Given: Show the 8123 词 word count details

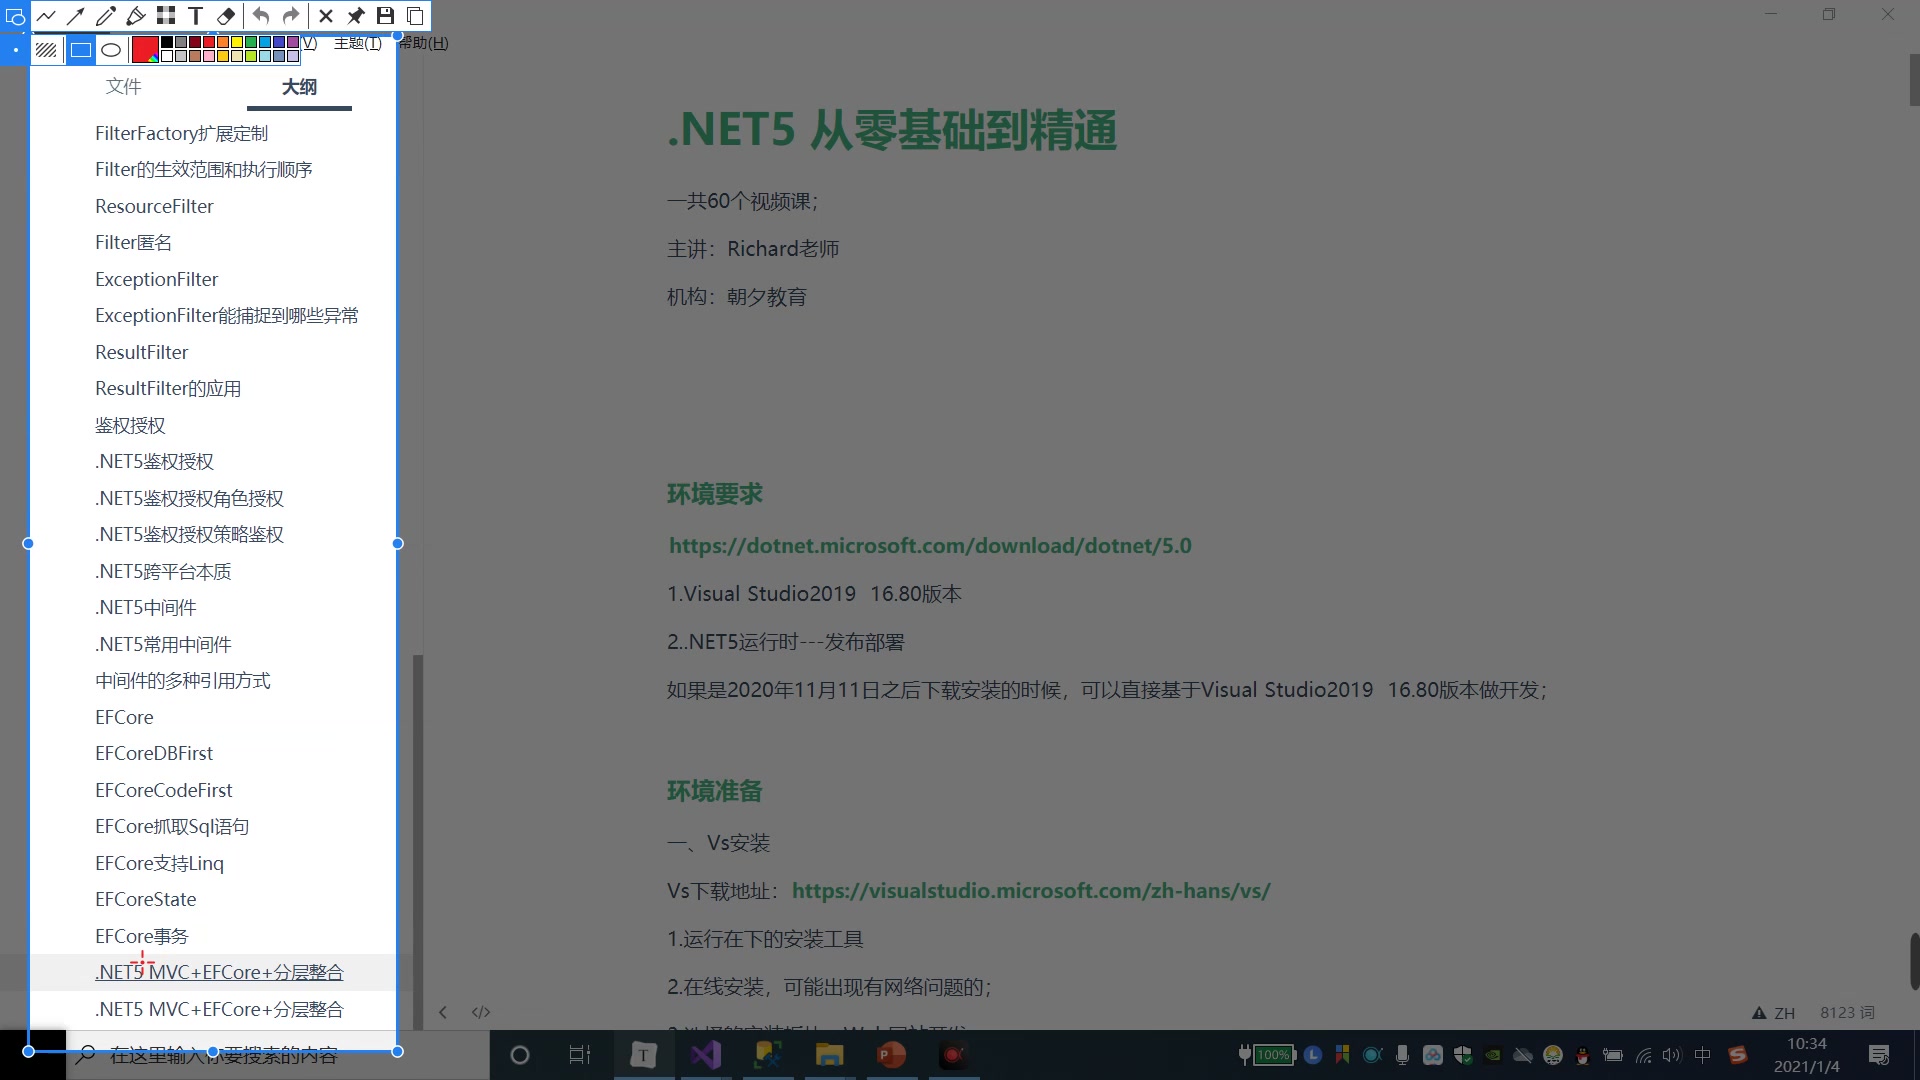Looking at the screenshot, I should point(1847,1013).
